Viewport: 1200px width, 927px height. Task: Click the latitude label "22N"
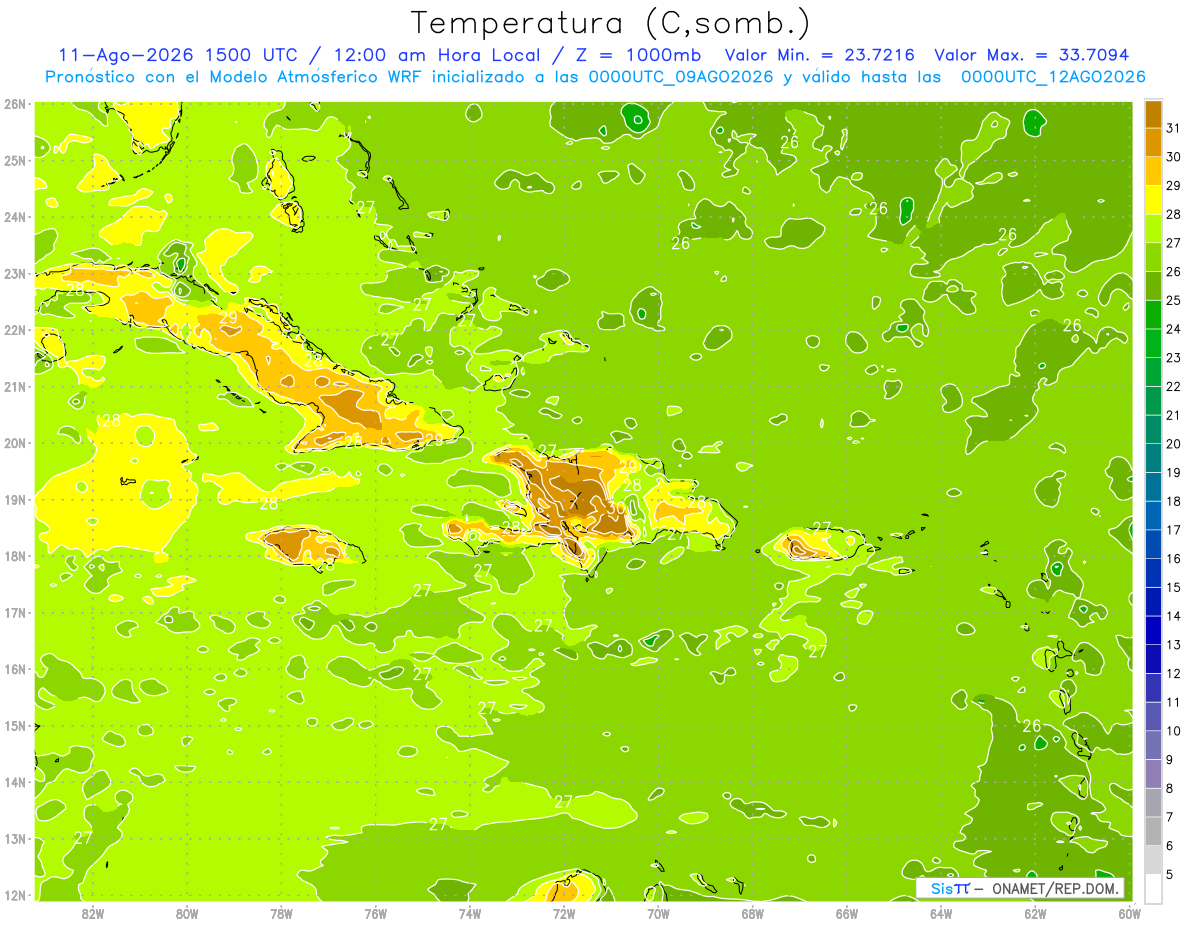[x=15, y=330]
